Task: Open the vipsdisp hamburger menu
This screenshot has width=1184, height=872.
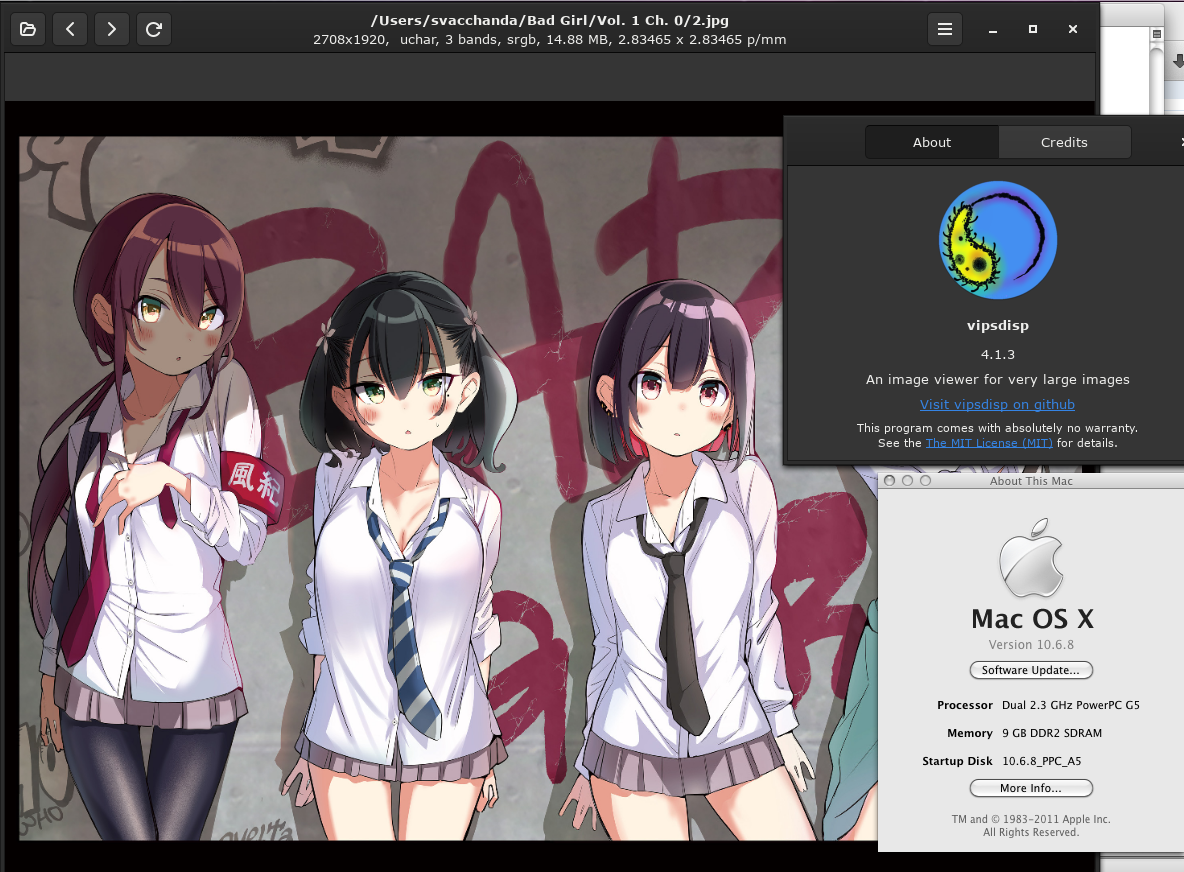Action: tap(945, 29)
